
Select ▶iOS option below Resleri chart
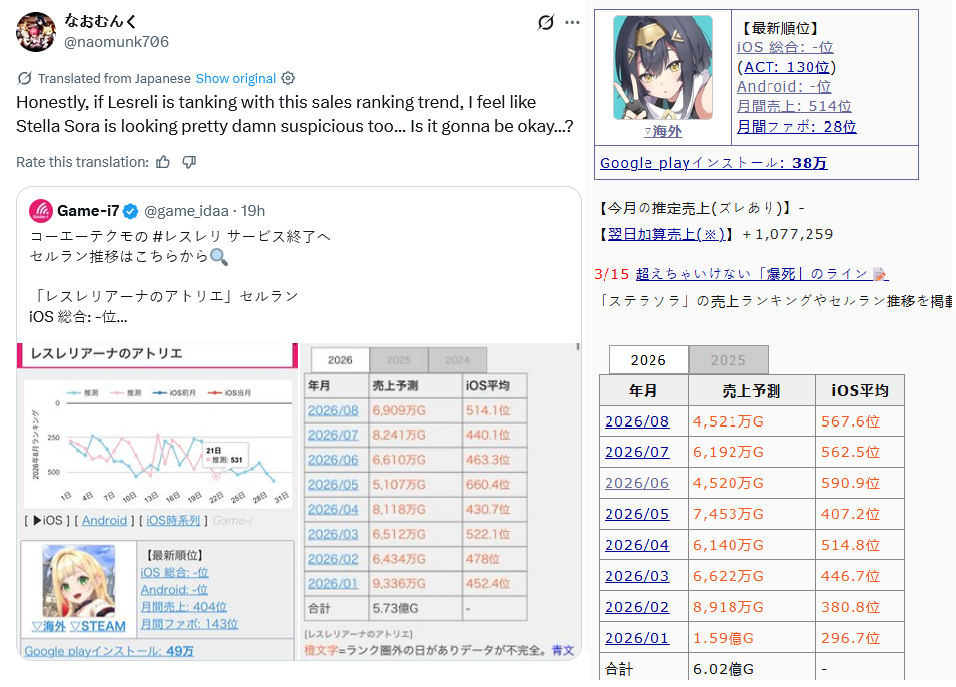[x=48, y=521]
